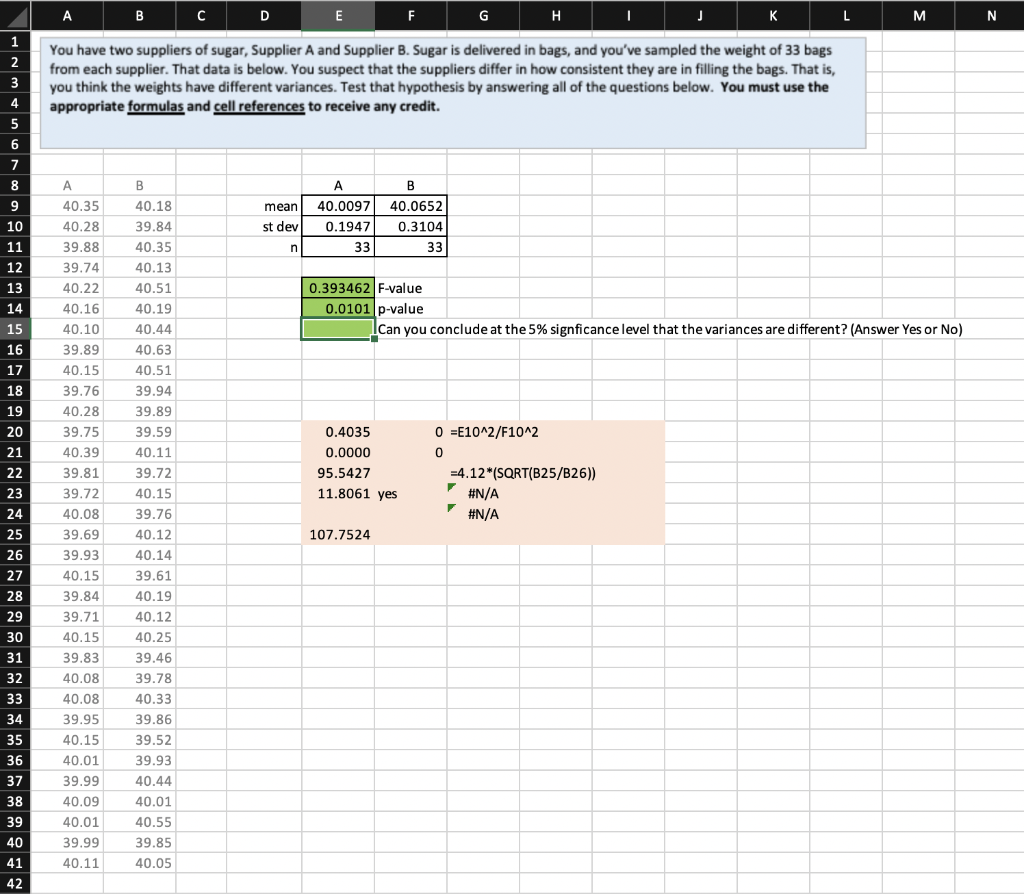Click the 'n' row label
The image size is (1024, 894).
[294, 247]
